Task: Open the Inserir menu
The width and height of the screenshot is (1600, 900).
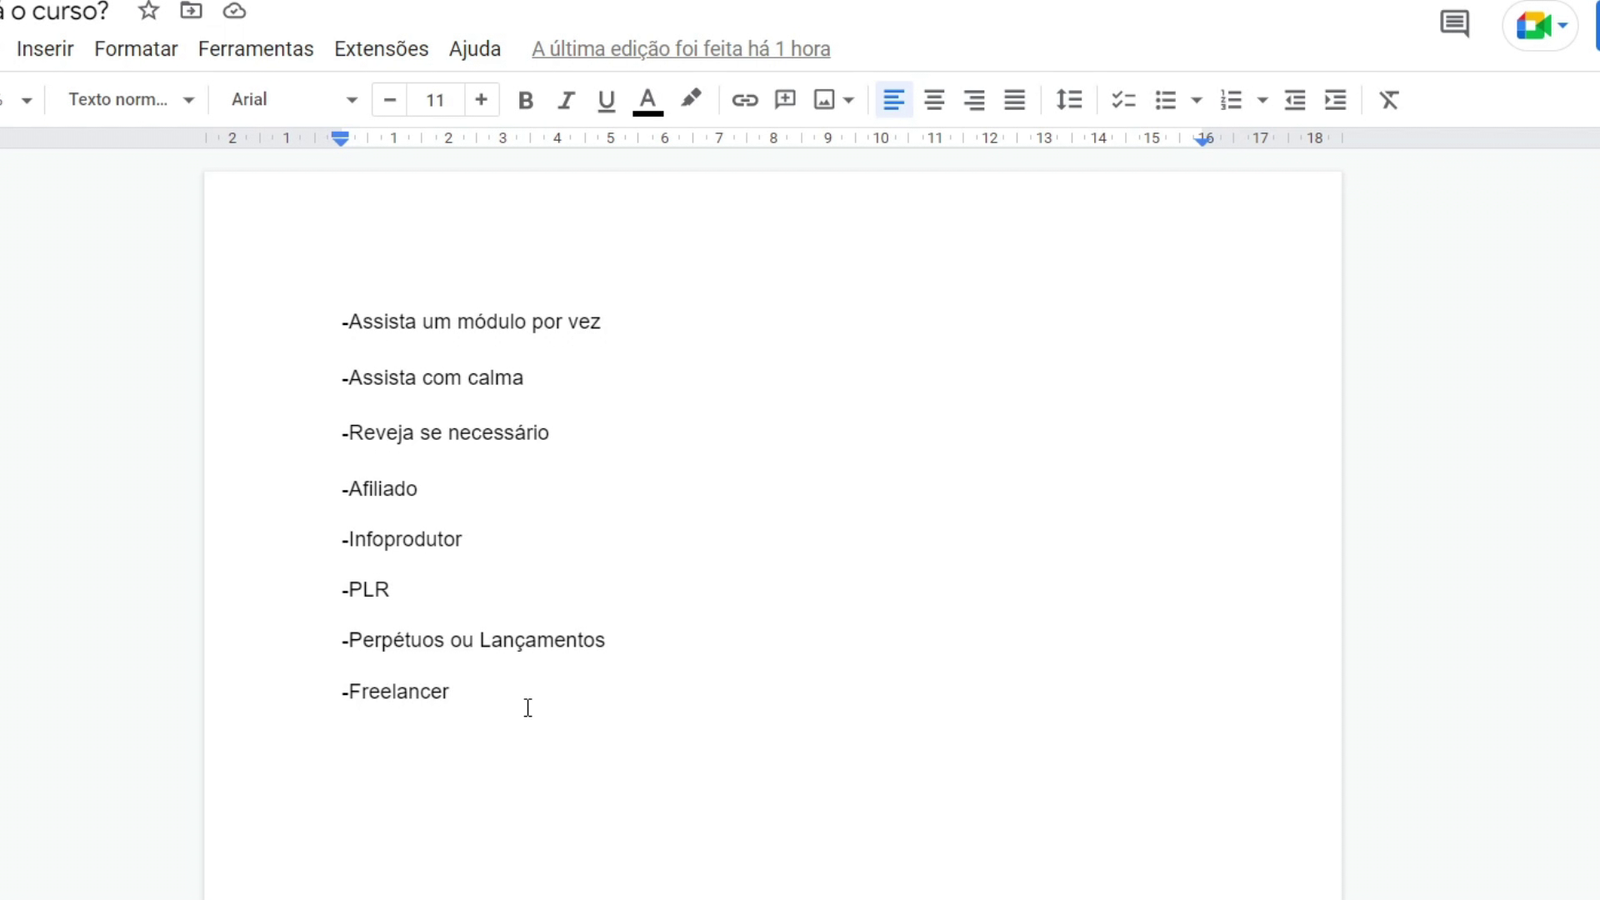Action: click(x=45, y=49)
